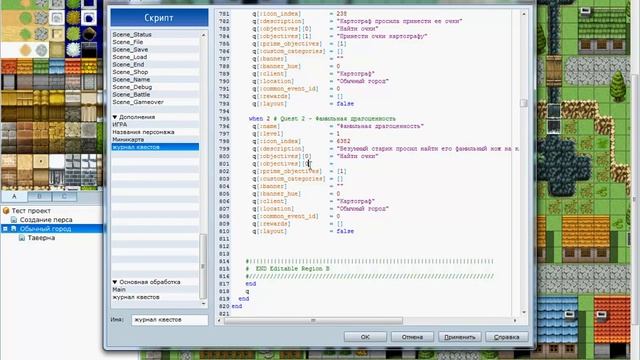Confirm with the OK button
The width and height of the screenshot is (640, 360).
tap(365, 337)
